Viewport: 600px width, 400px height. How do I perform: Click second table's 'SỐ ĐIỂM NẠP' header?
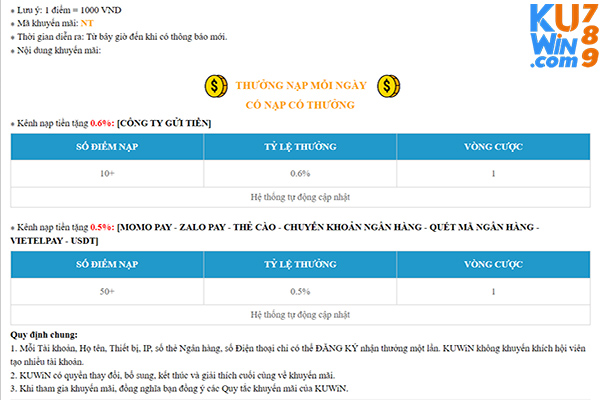[x=107, y=264]
